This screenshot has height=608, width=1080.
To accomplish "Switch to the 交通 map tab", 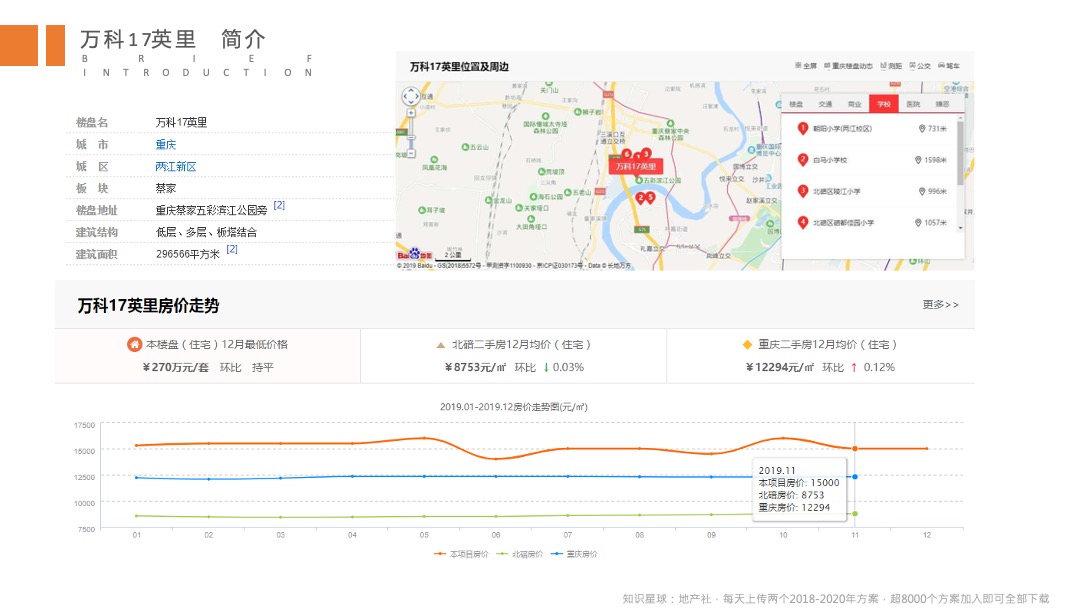I will (x=826, y=102).
